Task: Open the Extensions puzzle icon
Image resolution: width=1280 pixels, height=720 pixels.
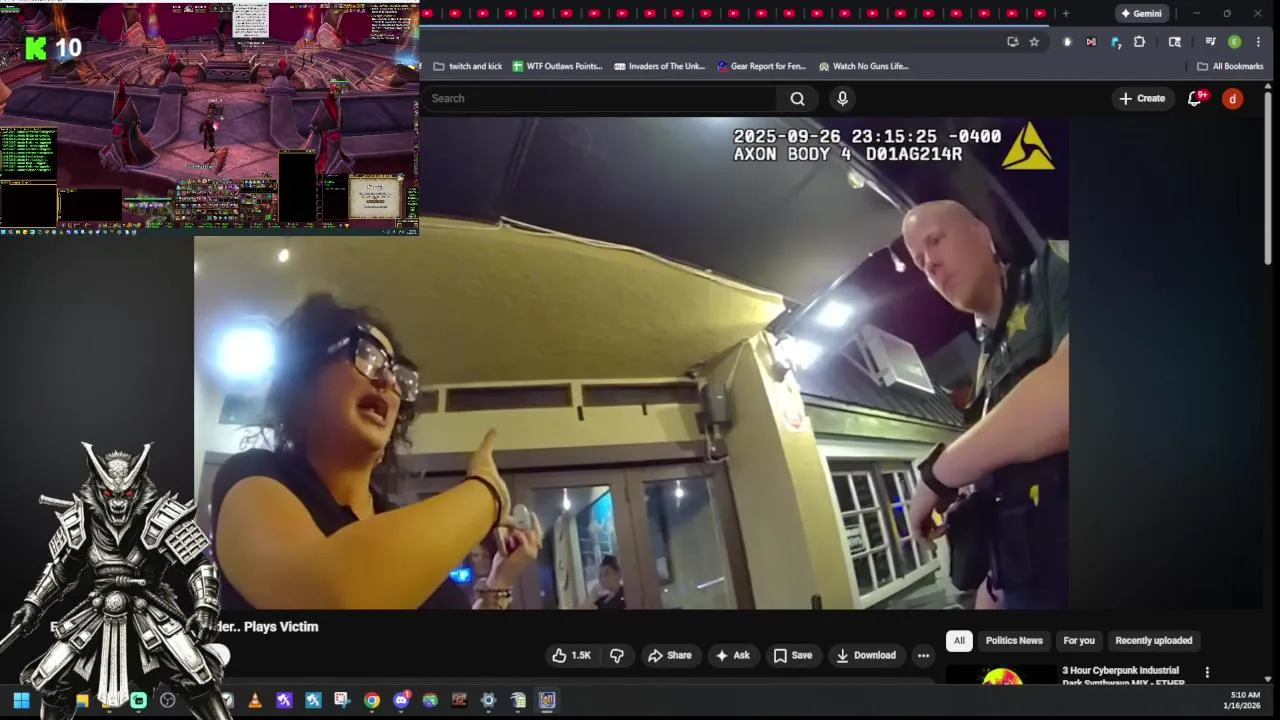Action: click(1139, 42)
